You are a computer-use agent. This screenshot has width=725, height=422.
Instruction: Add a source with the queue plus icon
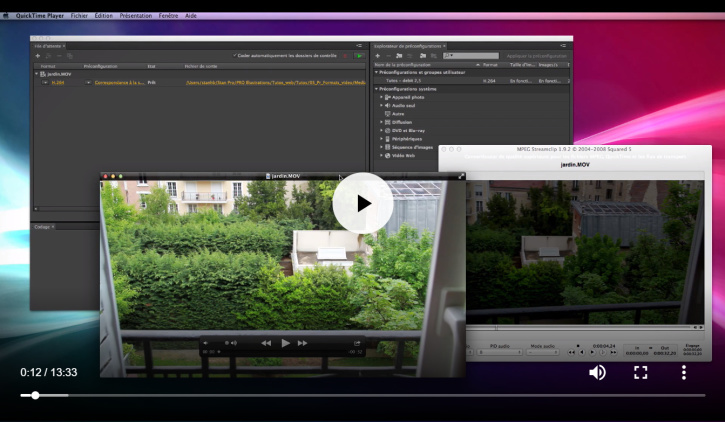(38, 56)
